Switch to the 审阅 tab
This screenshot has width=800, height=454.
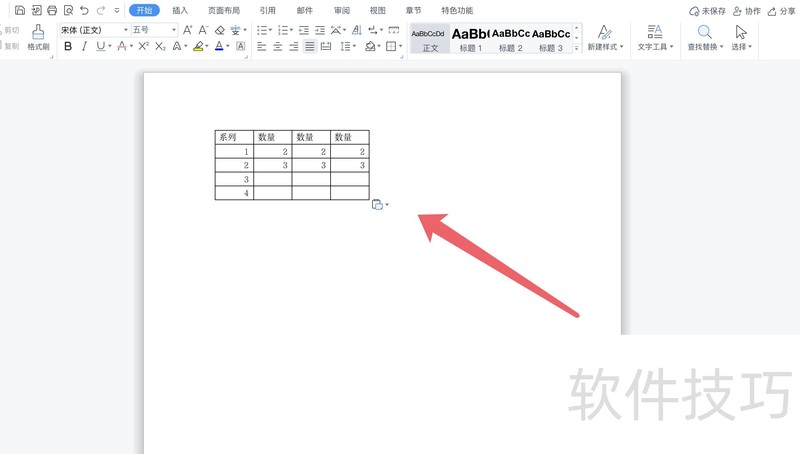click(x=342, y=10)
